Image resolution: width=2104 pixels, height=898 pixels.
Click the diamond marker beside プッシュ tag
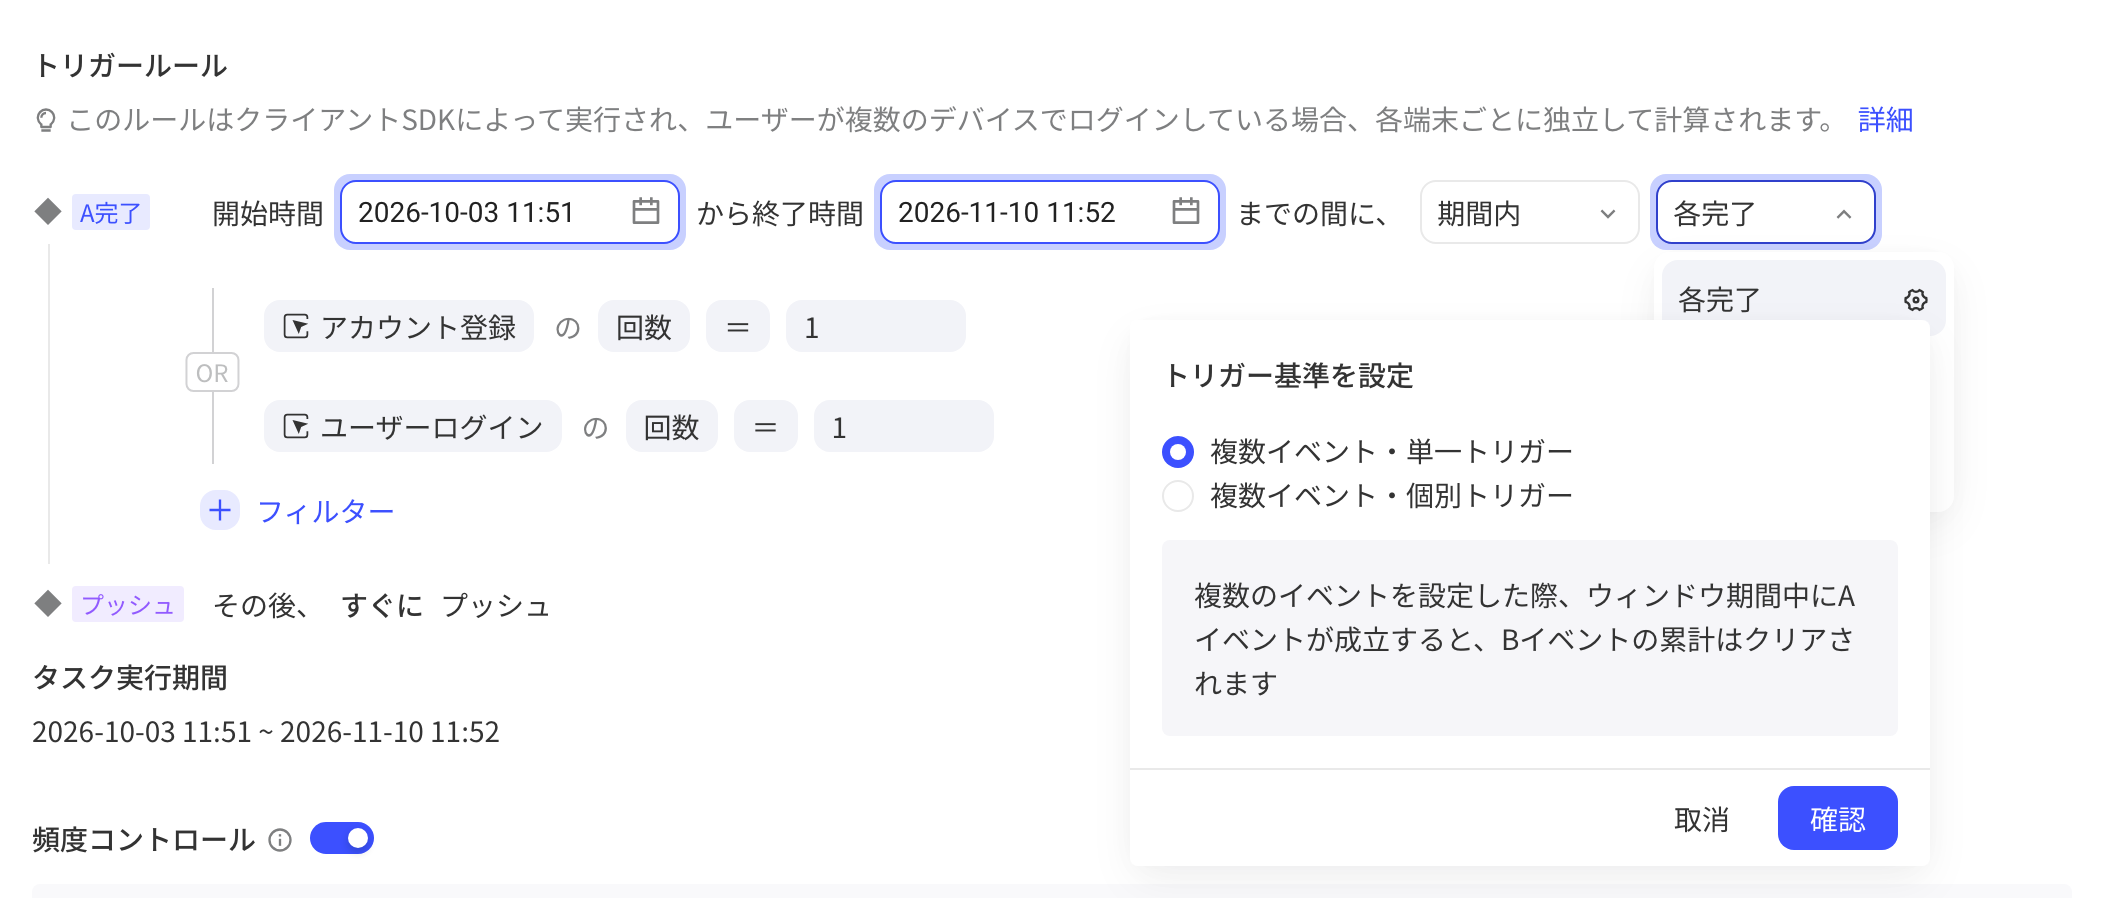[x=48, y=603]
